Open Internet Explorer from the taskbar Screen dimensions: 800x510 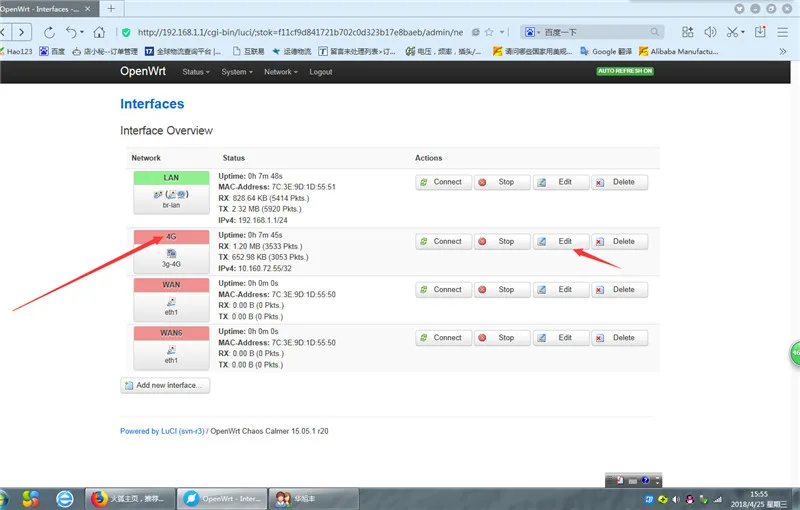pos(65,498)
